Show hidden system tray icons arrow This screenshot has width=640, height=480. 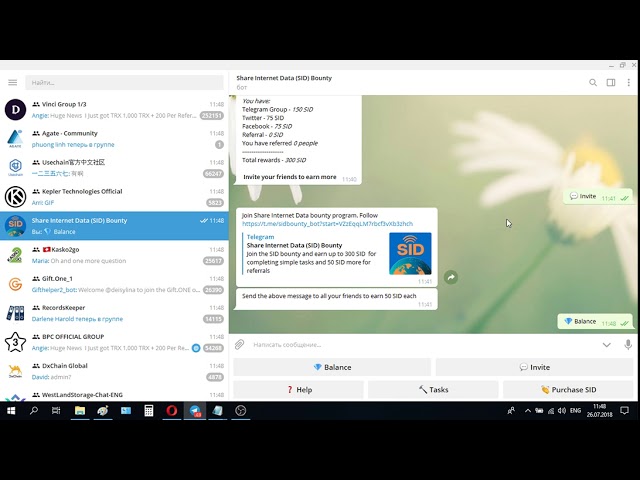coord(527,411)
